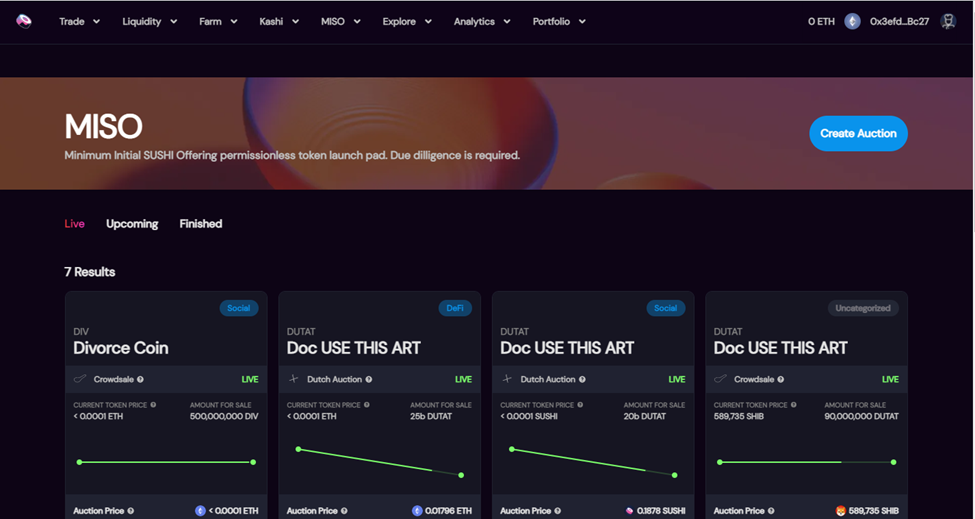Click the Social tag on Doc USE THIS ART card
Image resolution: width=975 pixels, height=519 pixels.
(x=666, y=308)
